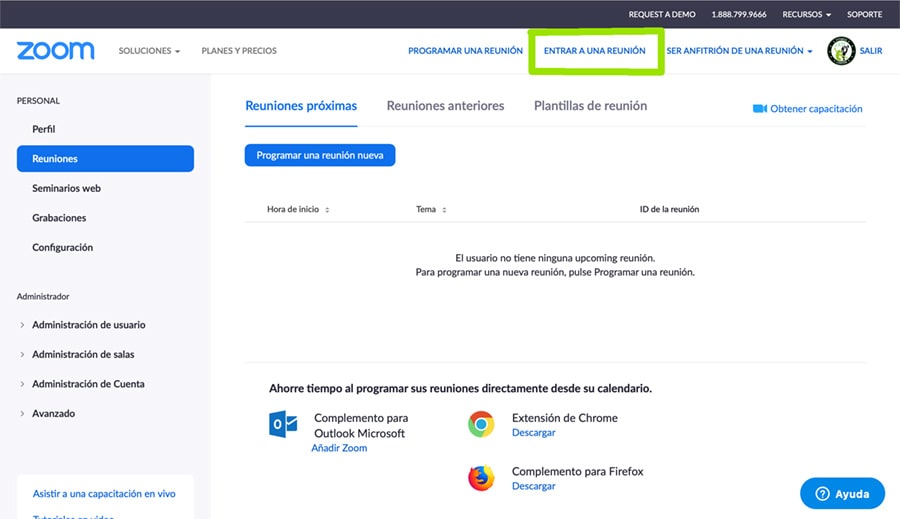Viewport: 900px width, 519px height.
Task: Click the video camera training icon
Action: coord(759,109)
